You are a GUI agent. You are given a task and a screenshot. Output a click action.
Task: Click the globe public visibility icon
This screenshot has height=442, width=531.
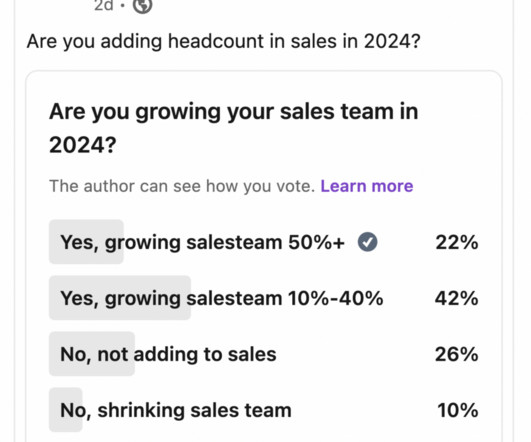pyautogui.click(x=142, y=6)
